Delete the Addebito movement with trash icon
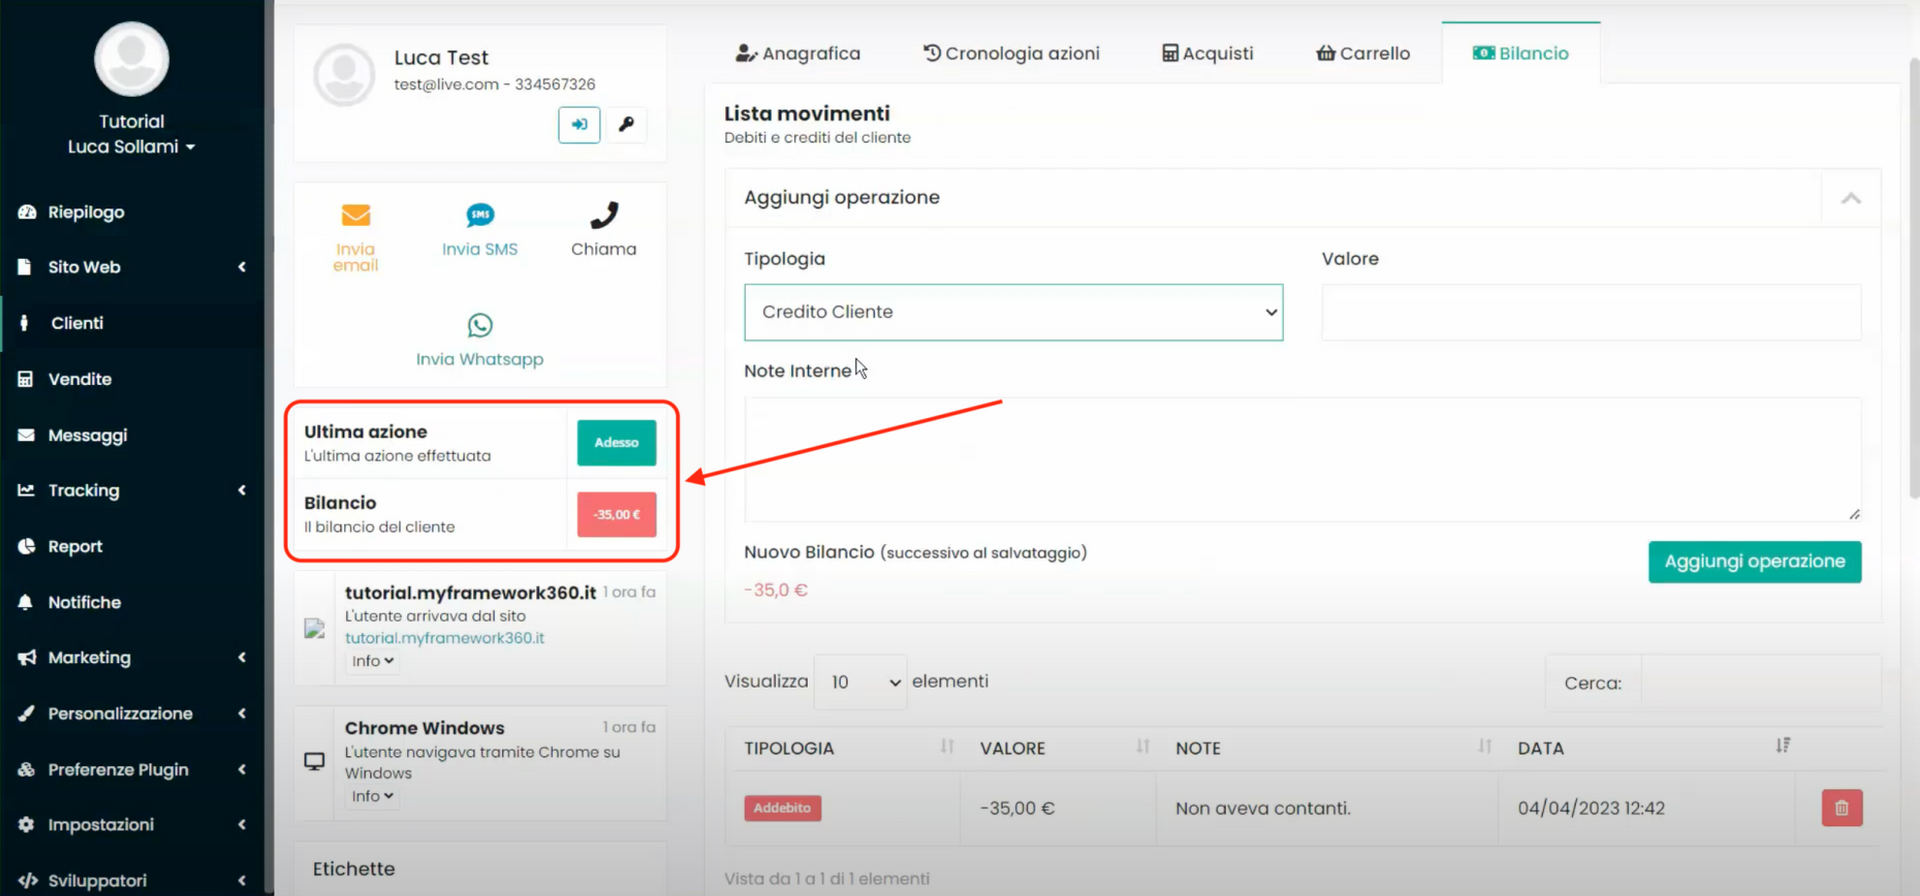1920x896 pixels. [1841, 808]
